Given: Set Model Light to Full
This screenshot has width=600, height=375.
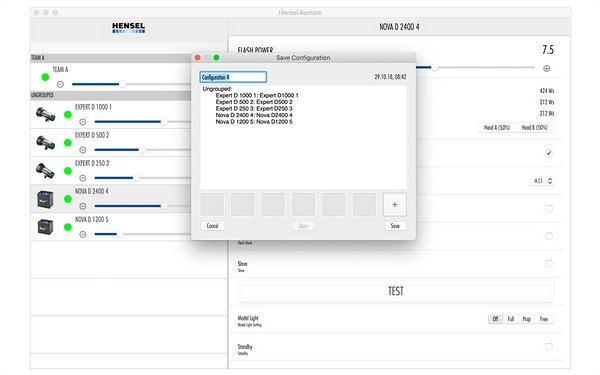Looking at the screenshot, I should click(x=511, y=319).
